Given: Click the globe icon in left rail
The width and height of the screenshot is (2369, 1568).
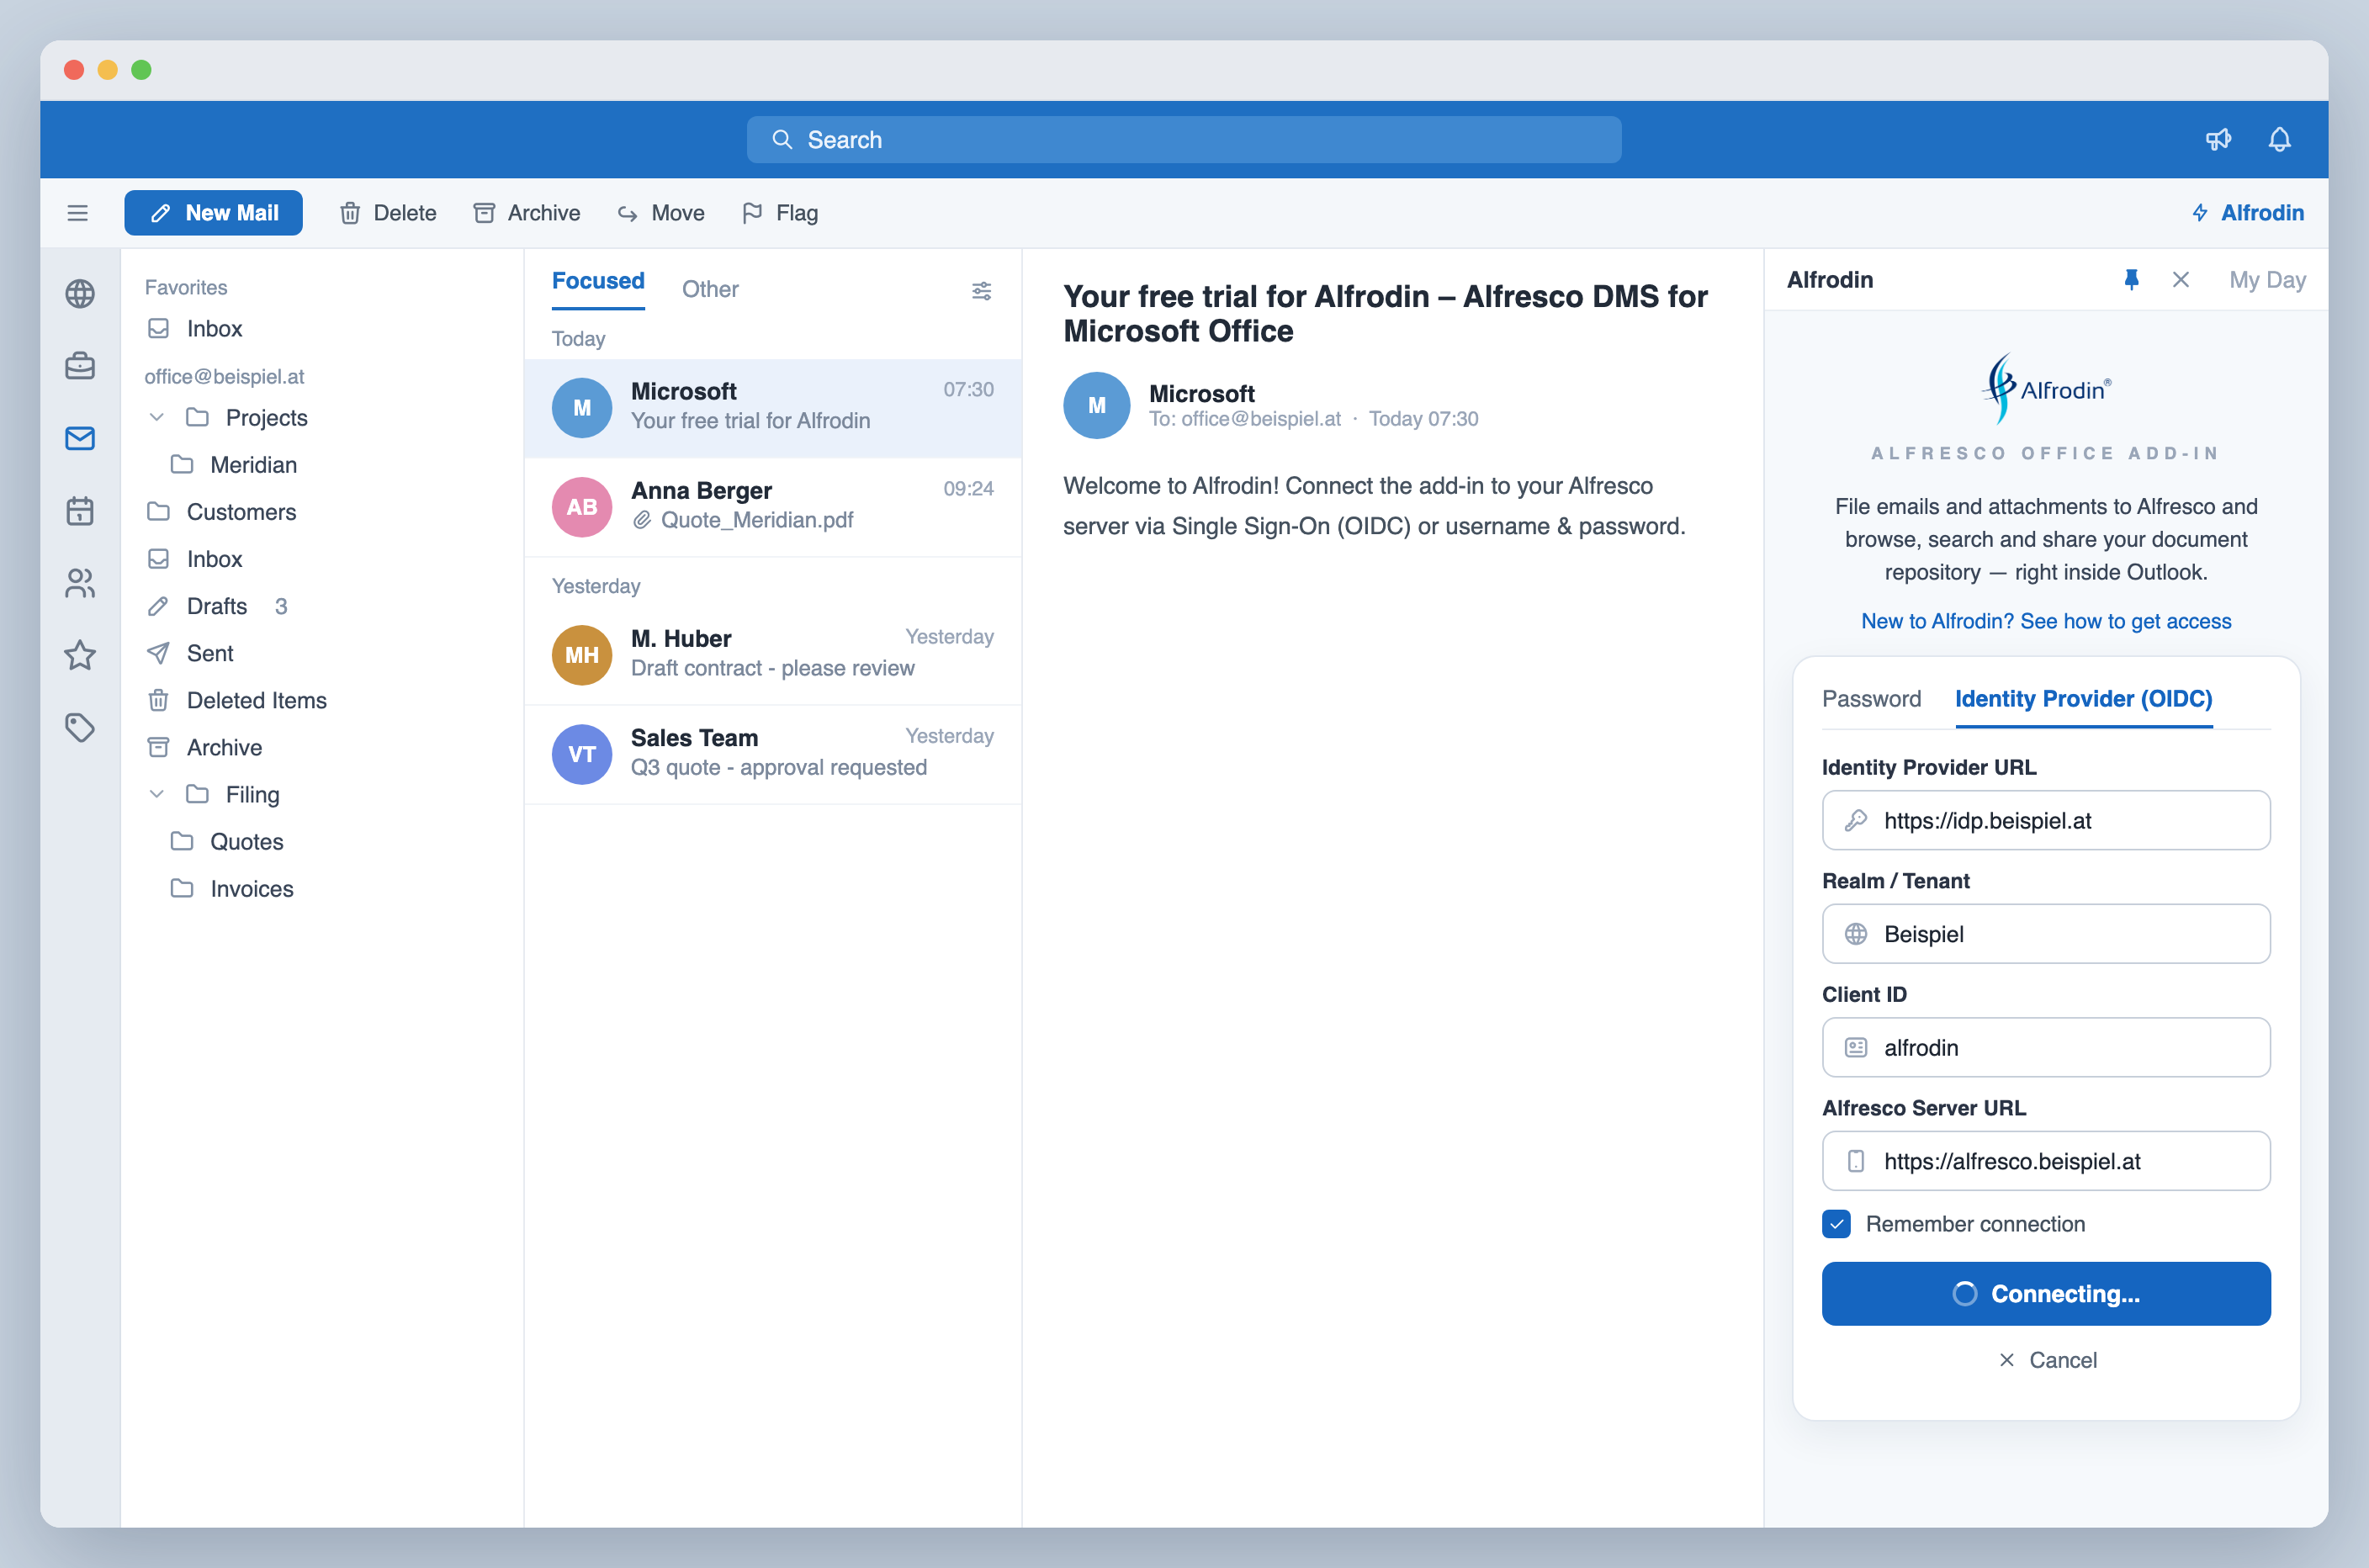Looking at the screenshot, I should [x=80, y=294].
